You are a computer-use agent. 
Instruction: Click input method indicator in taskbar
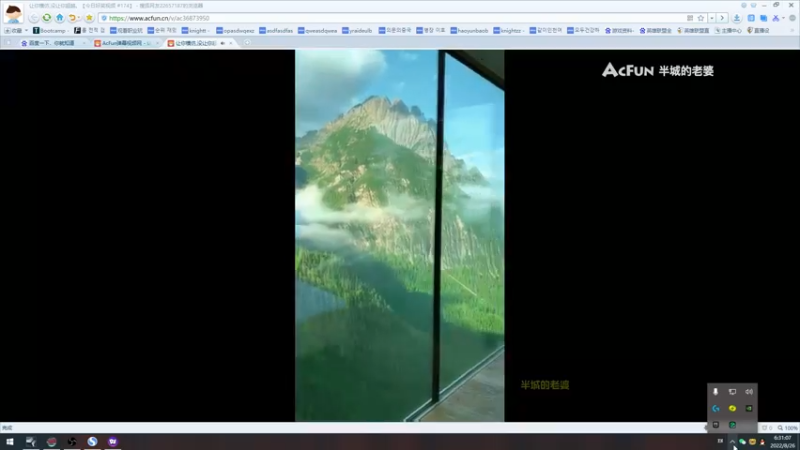pyautogui.click(x=720, y=441)
